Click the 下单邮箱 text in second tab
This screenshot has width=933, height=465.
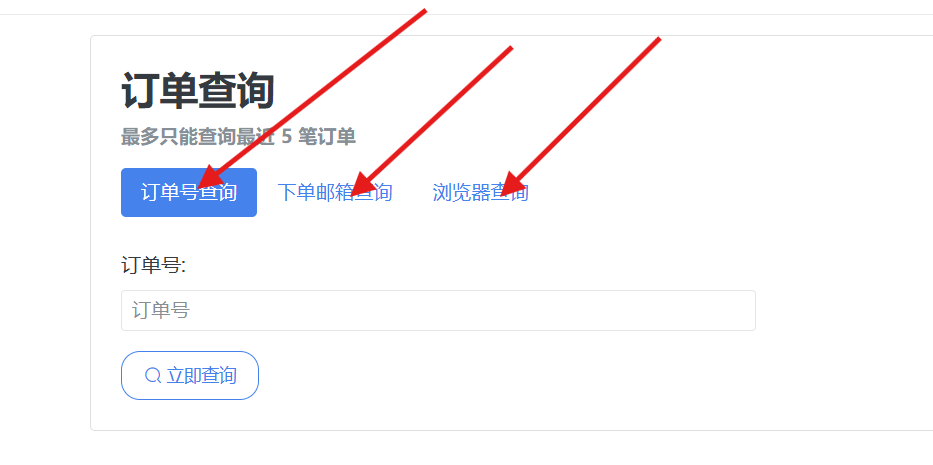coord(315,192)
